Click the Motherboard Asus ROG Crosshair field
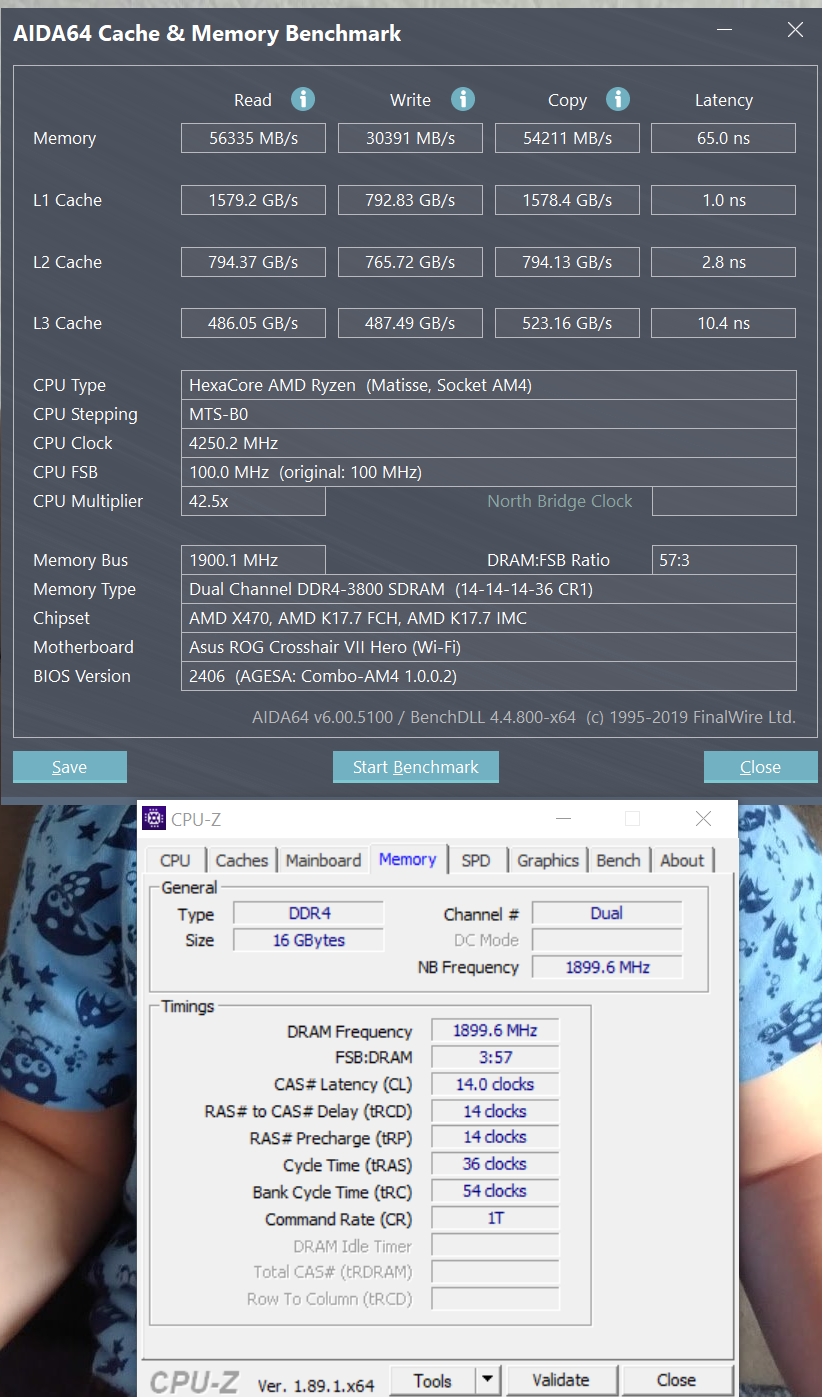 point(489,647)
